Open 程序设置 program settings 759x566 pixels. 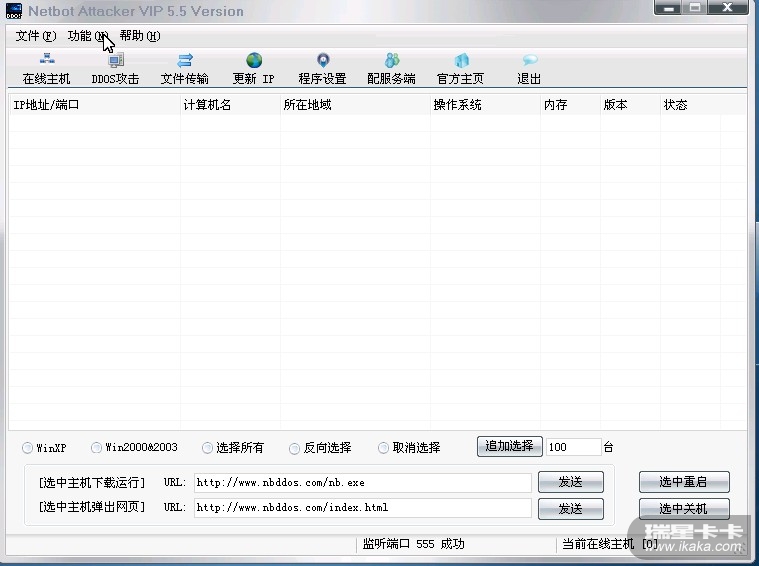(322, 69)
